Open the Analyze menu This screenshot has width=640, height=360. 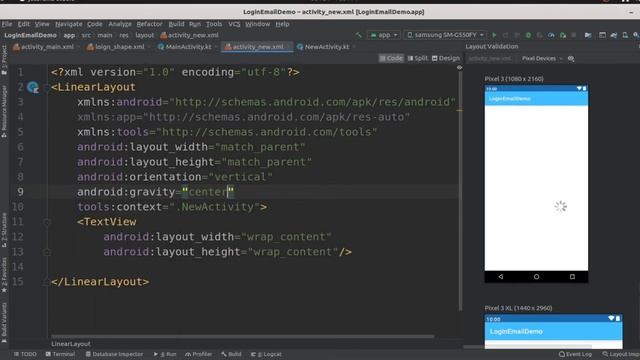click(120, 24)
